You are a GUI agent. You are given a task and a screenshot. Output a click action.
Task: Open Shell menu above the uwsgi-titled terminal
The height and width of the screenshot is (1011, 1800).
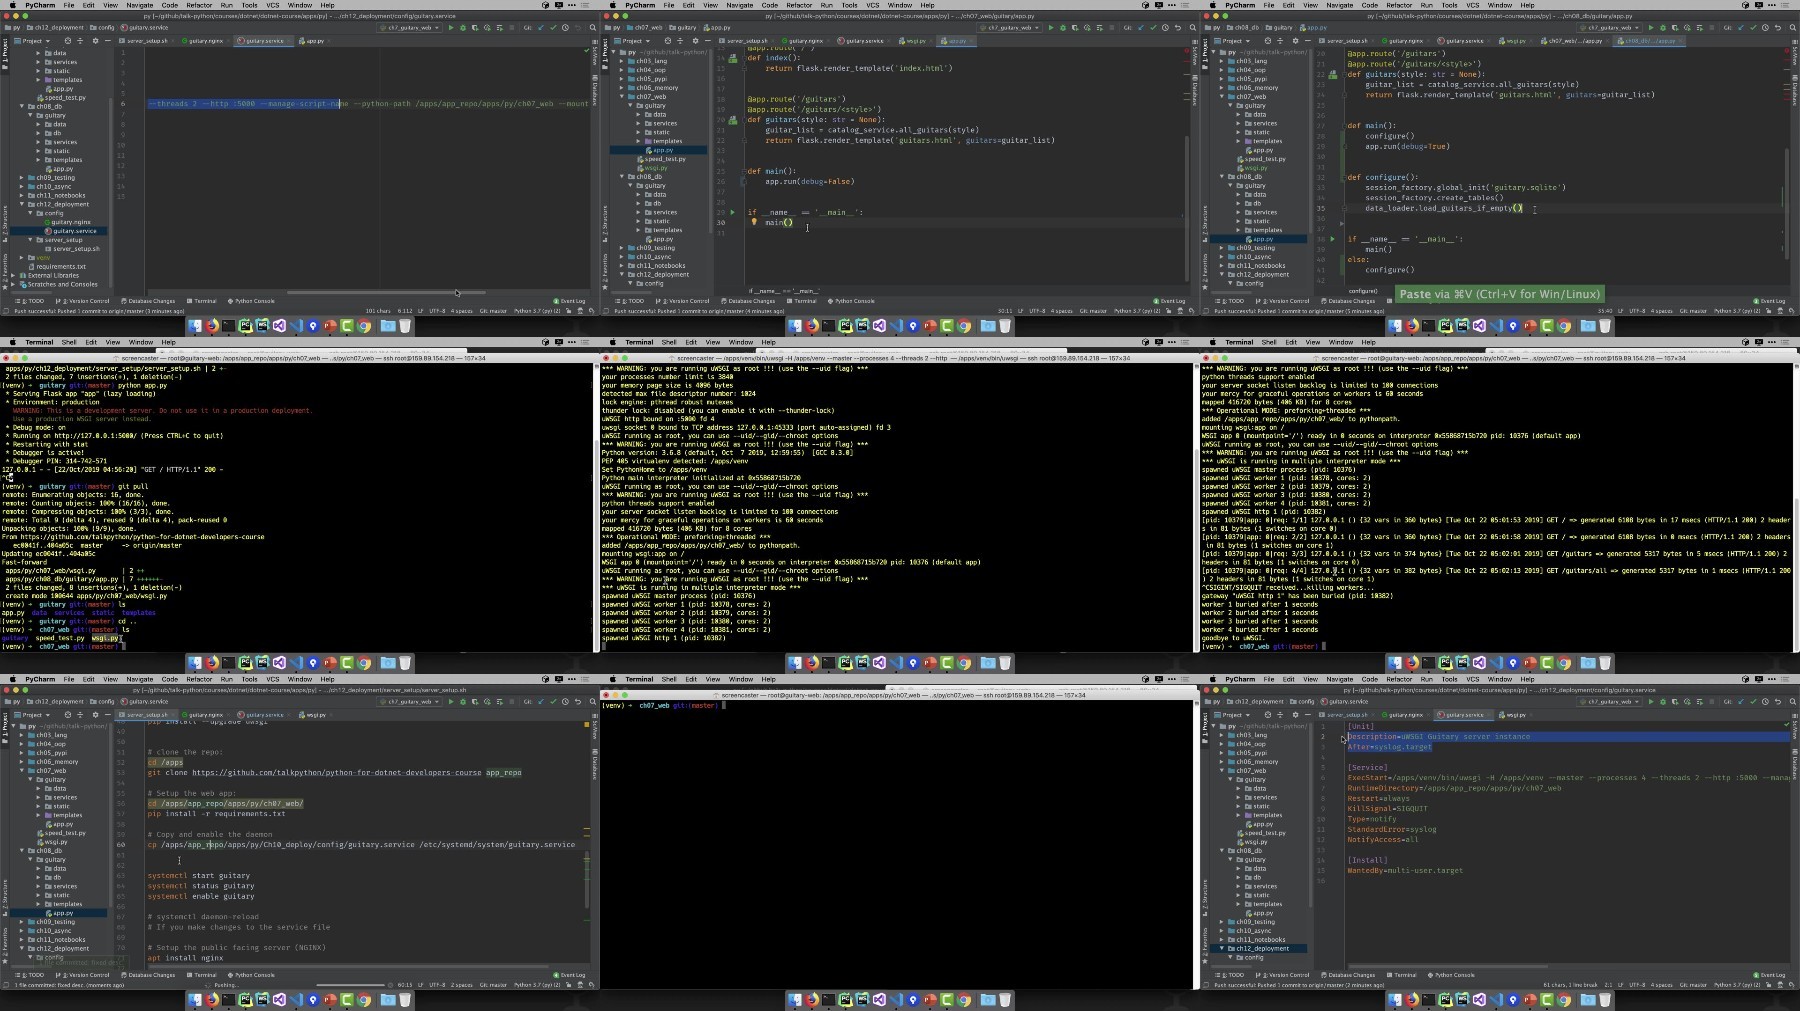669,342
